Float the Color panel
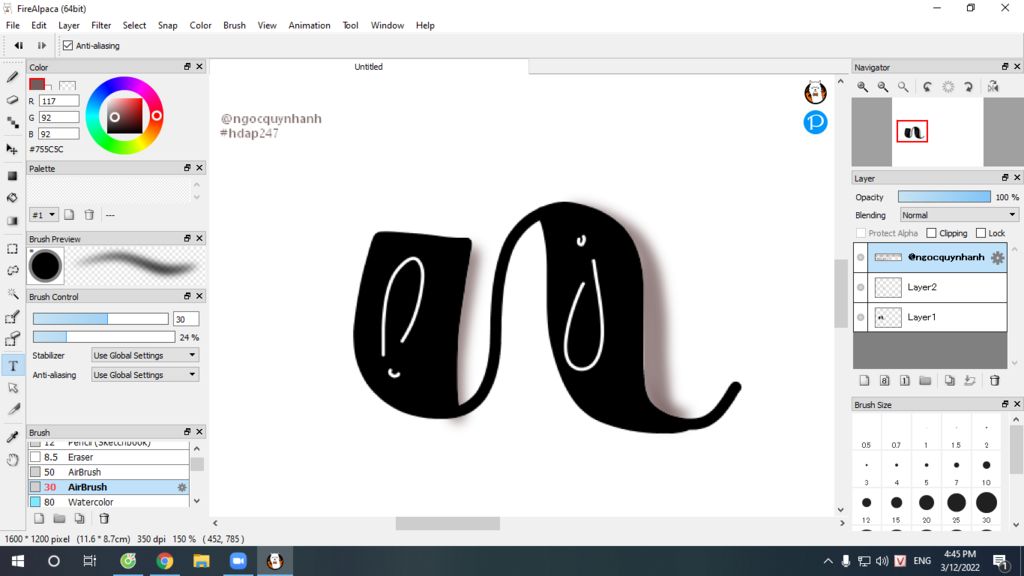The image size is (1024, 576). [x=187, y=67]
